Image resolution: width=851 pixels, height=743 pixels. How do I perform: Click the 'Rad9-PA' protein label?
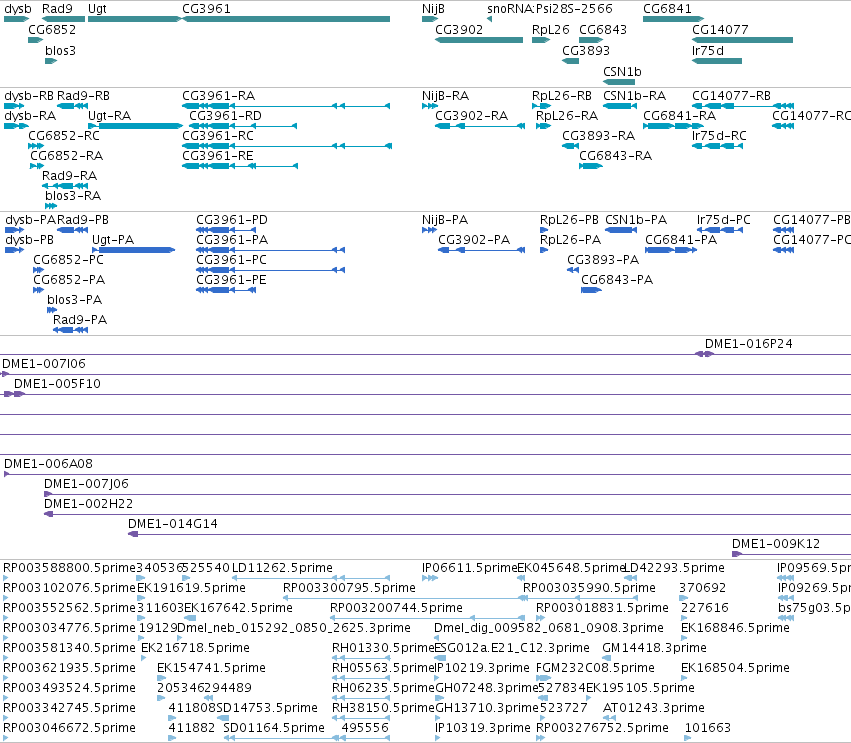pos(80,320)
